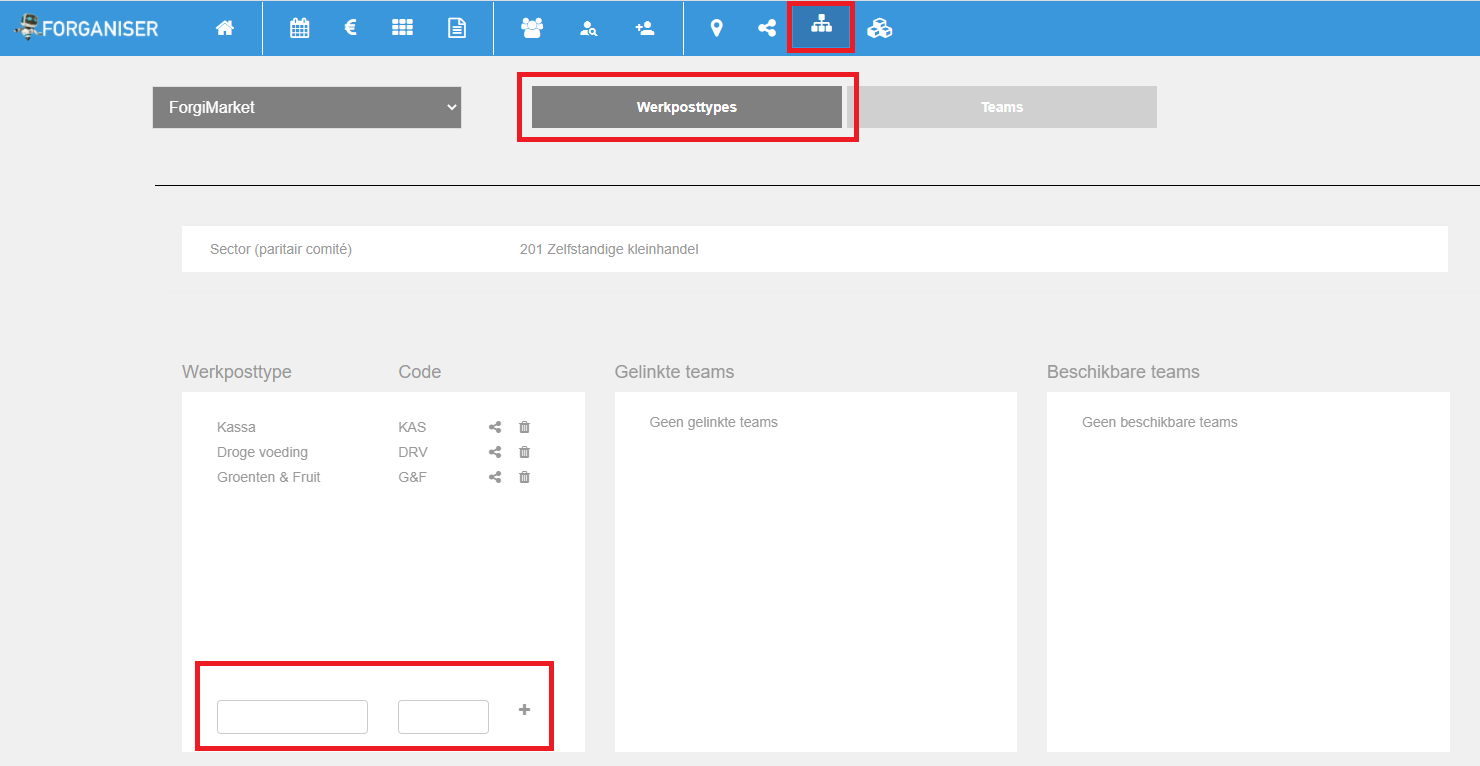This screenshot has height=766, width=1480.
Task: Click the add employee icon
Action: (645, 28)
